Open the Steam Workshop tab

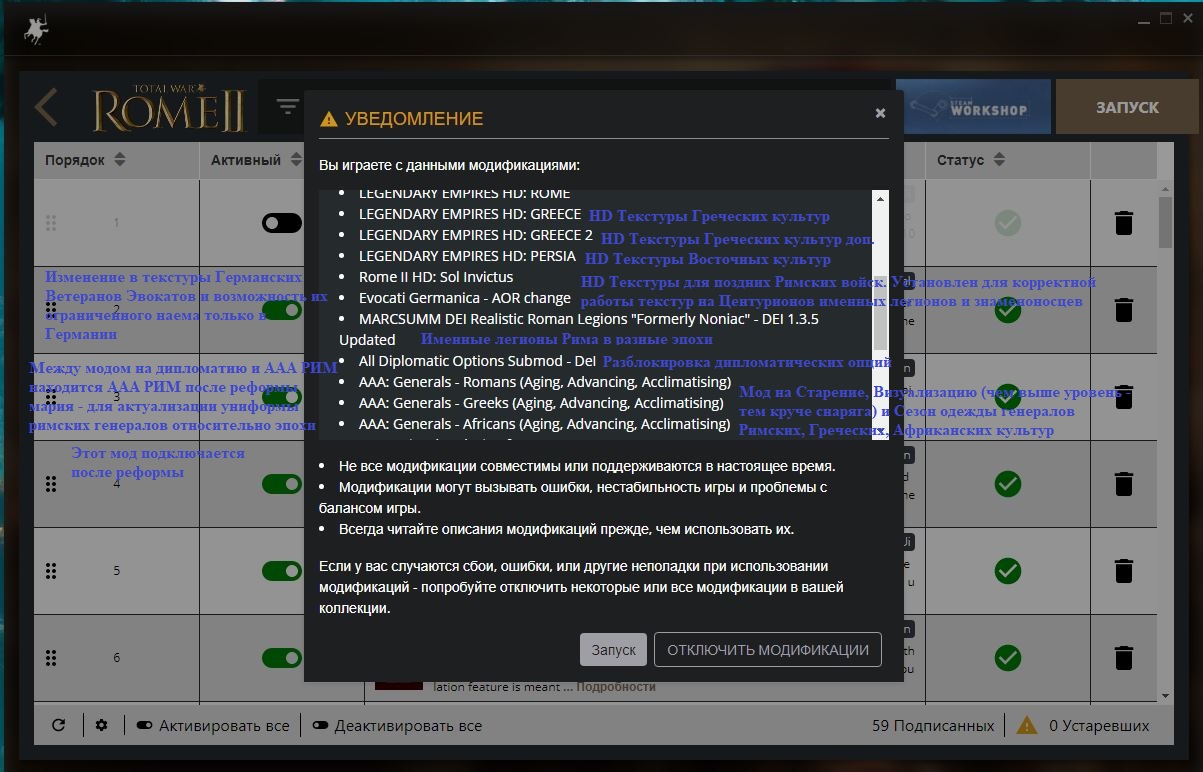(x=974, y=107)
